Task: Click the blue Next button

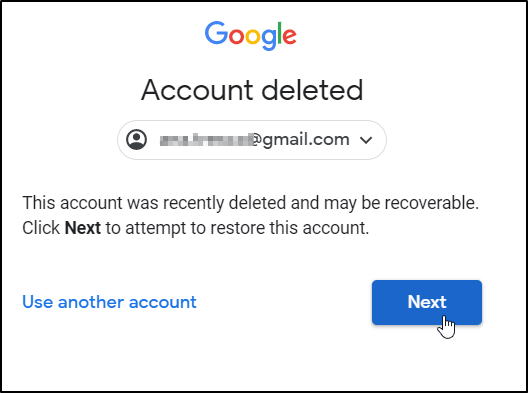Action: [x=427, y=302]
